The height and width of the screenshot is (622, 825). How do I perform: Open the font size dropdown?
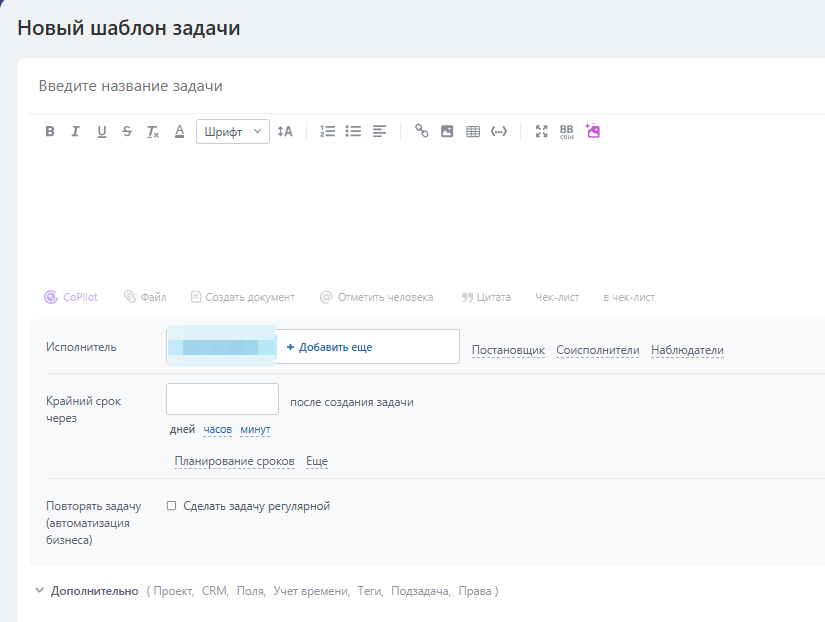click(x=285, y=131)
